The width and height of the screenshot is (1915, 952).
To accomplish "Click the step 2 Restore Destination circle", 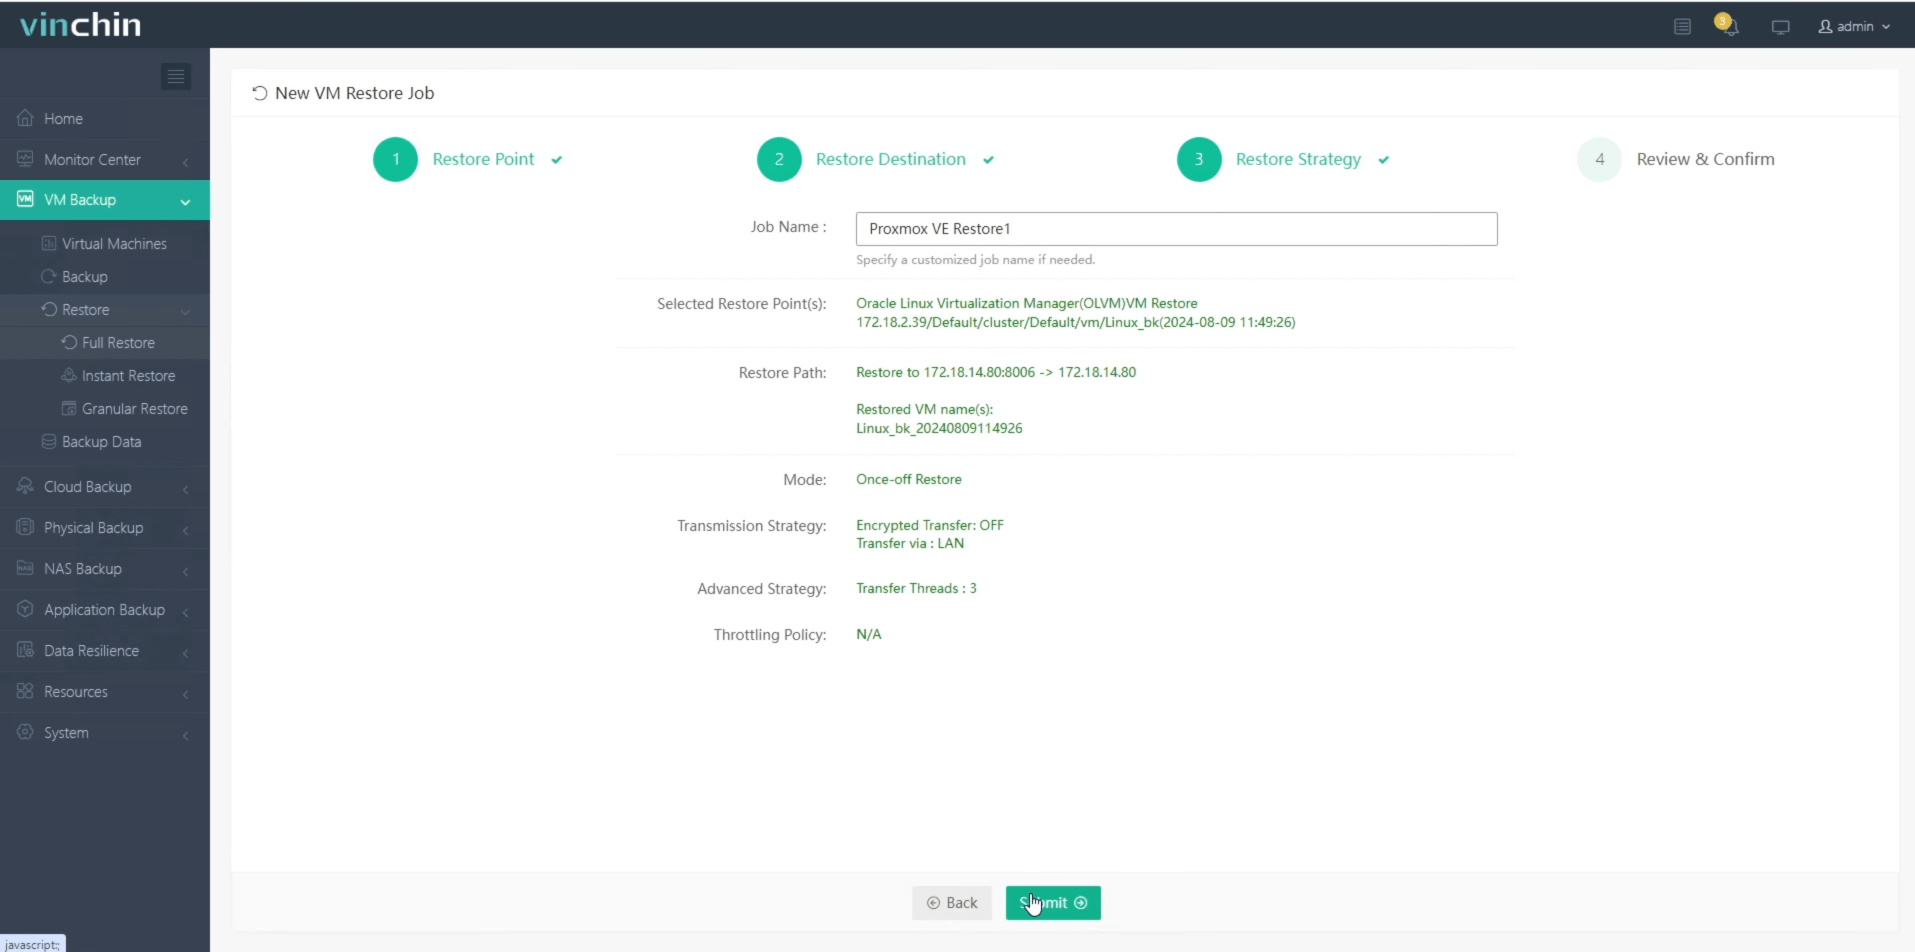I will pos(779,159).
